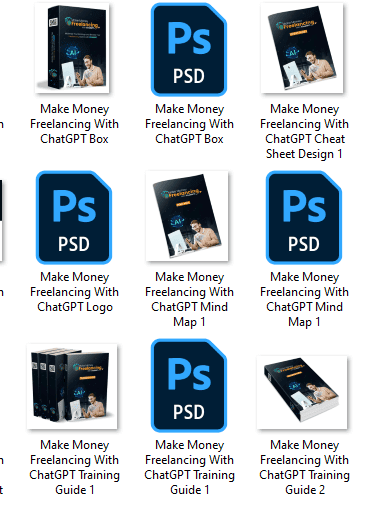Click the cut-off filename at the top row's left edge
Viewport: 374px width, 510px height.
tap(2, 124)
